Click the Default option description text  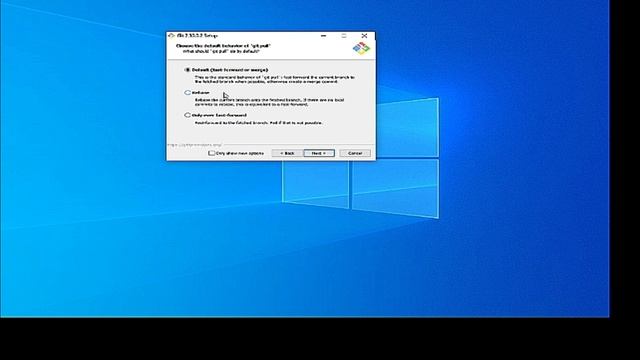275,79
